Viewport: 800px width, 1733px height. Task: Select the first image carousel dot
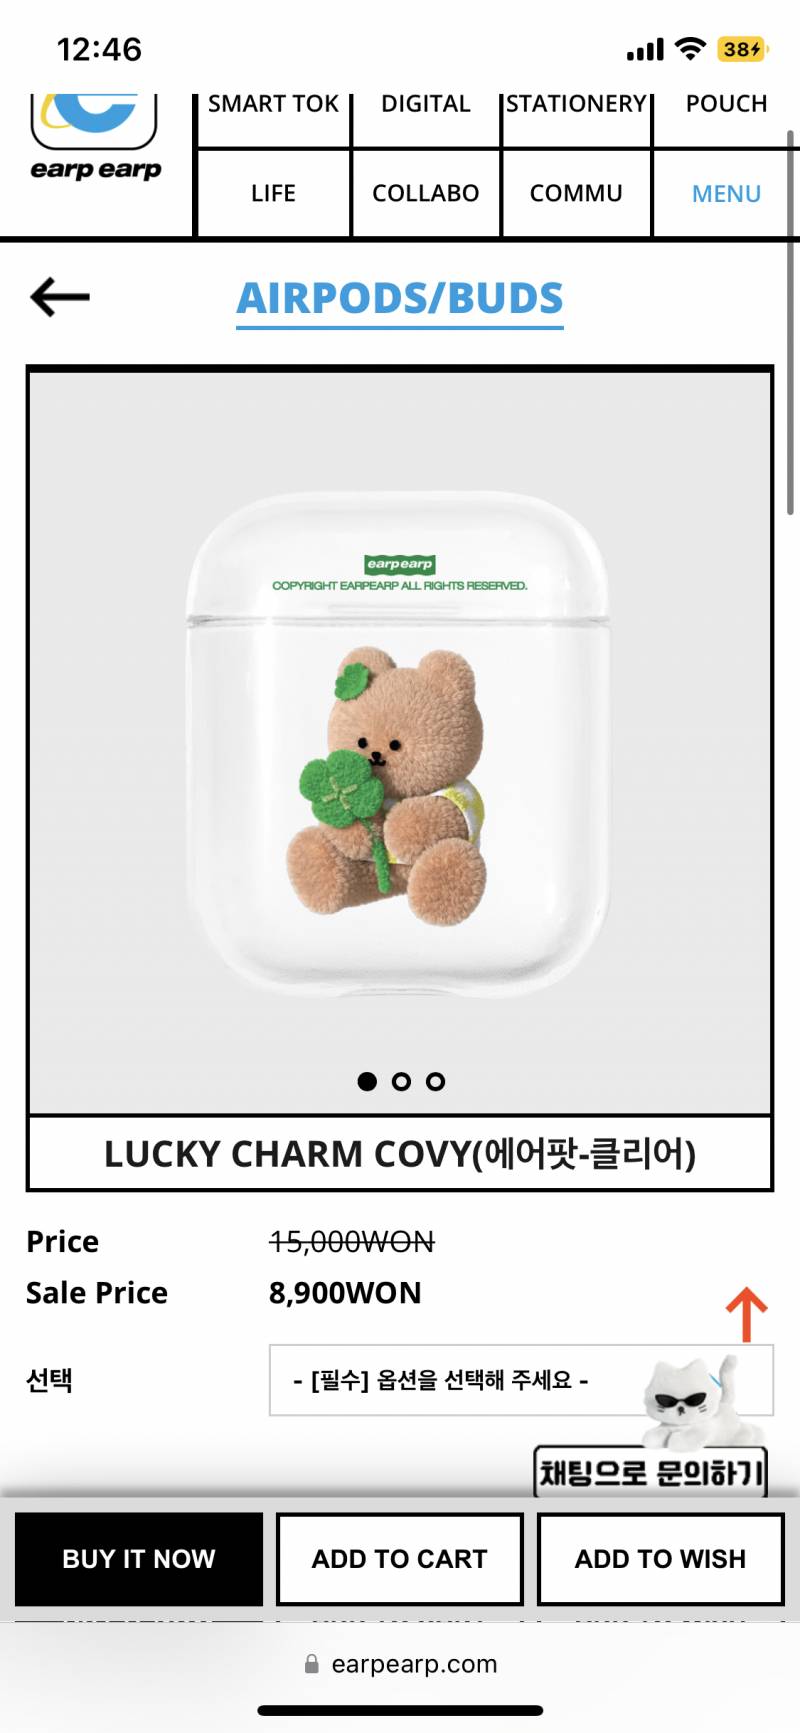click(x=367, y=1081)
